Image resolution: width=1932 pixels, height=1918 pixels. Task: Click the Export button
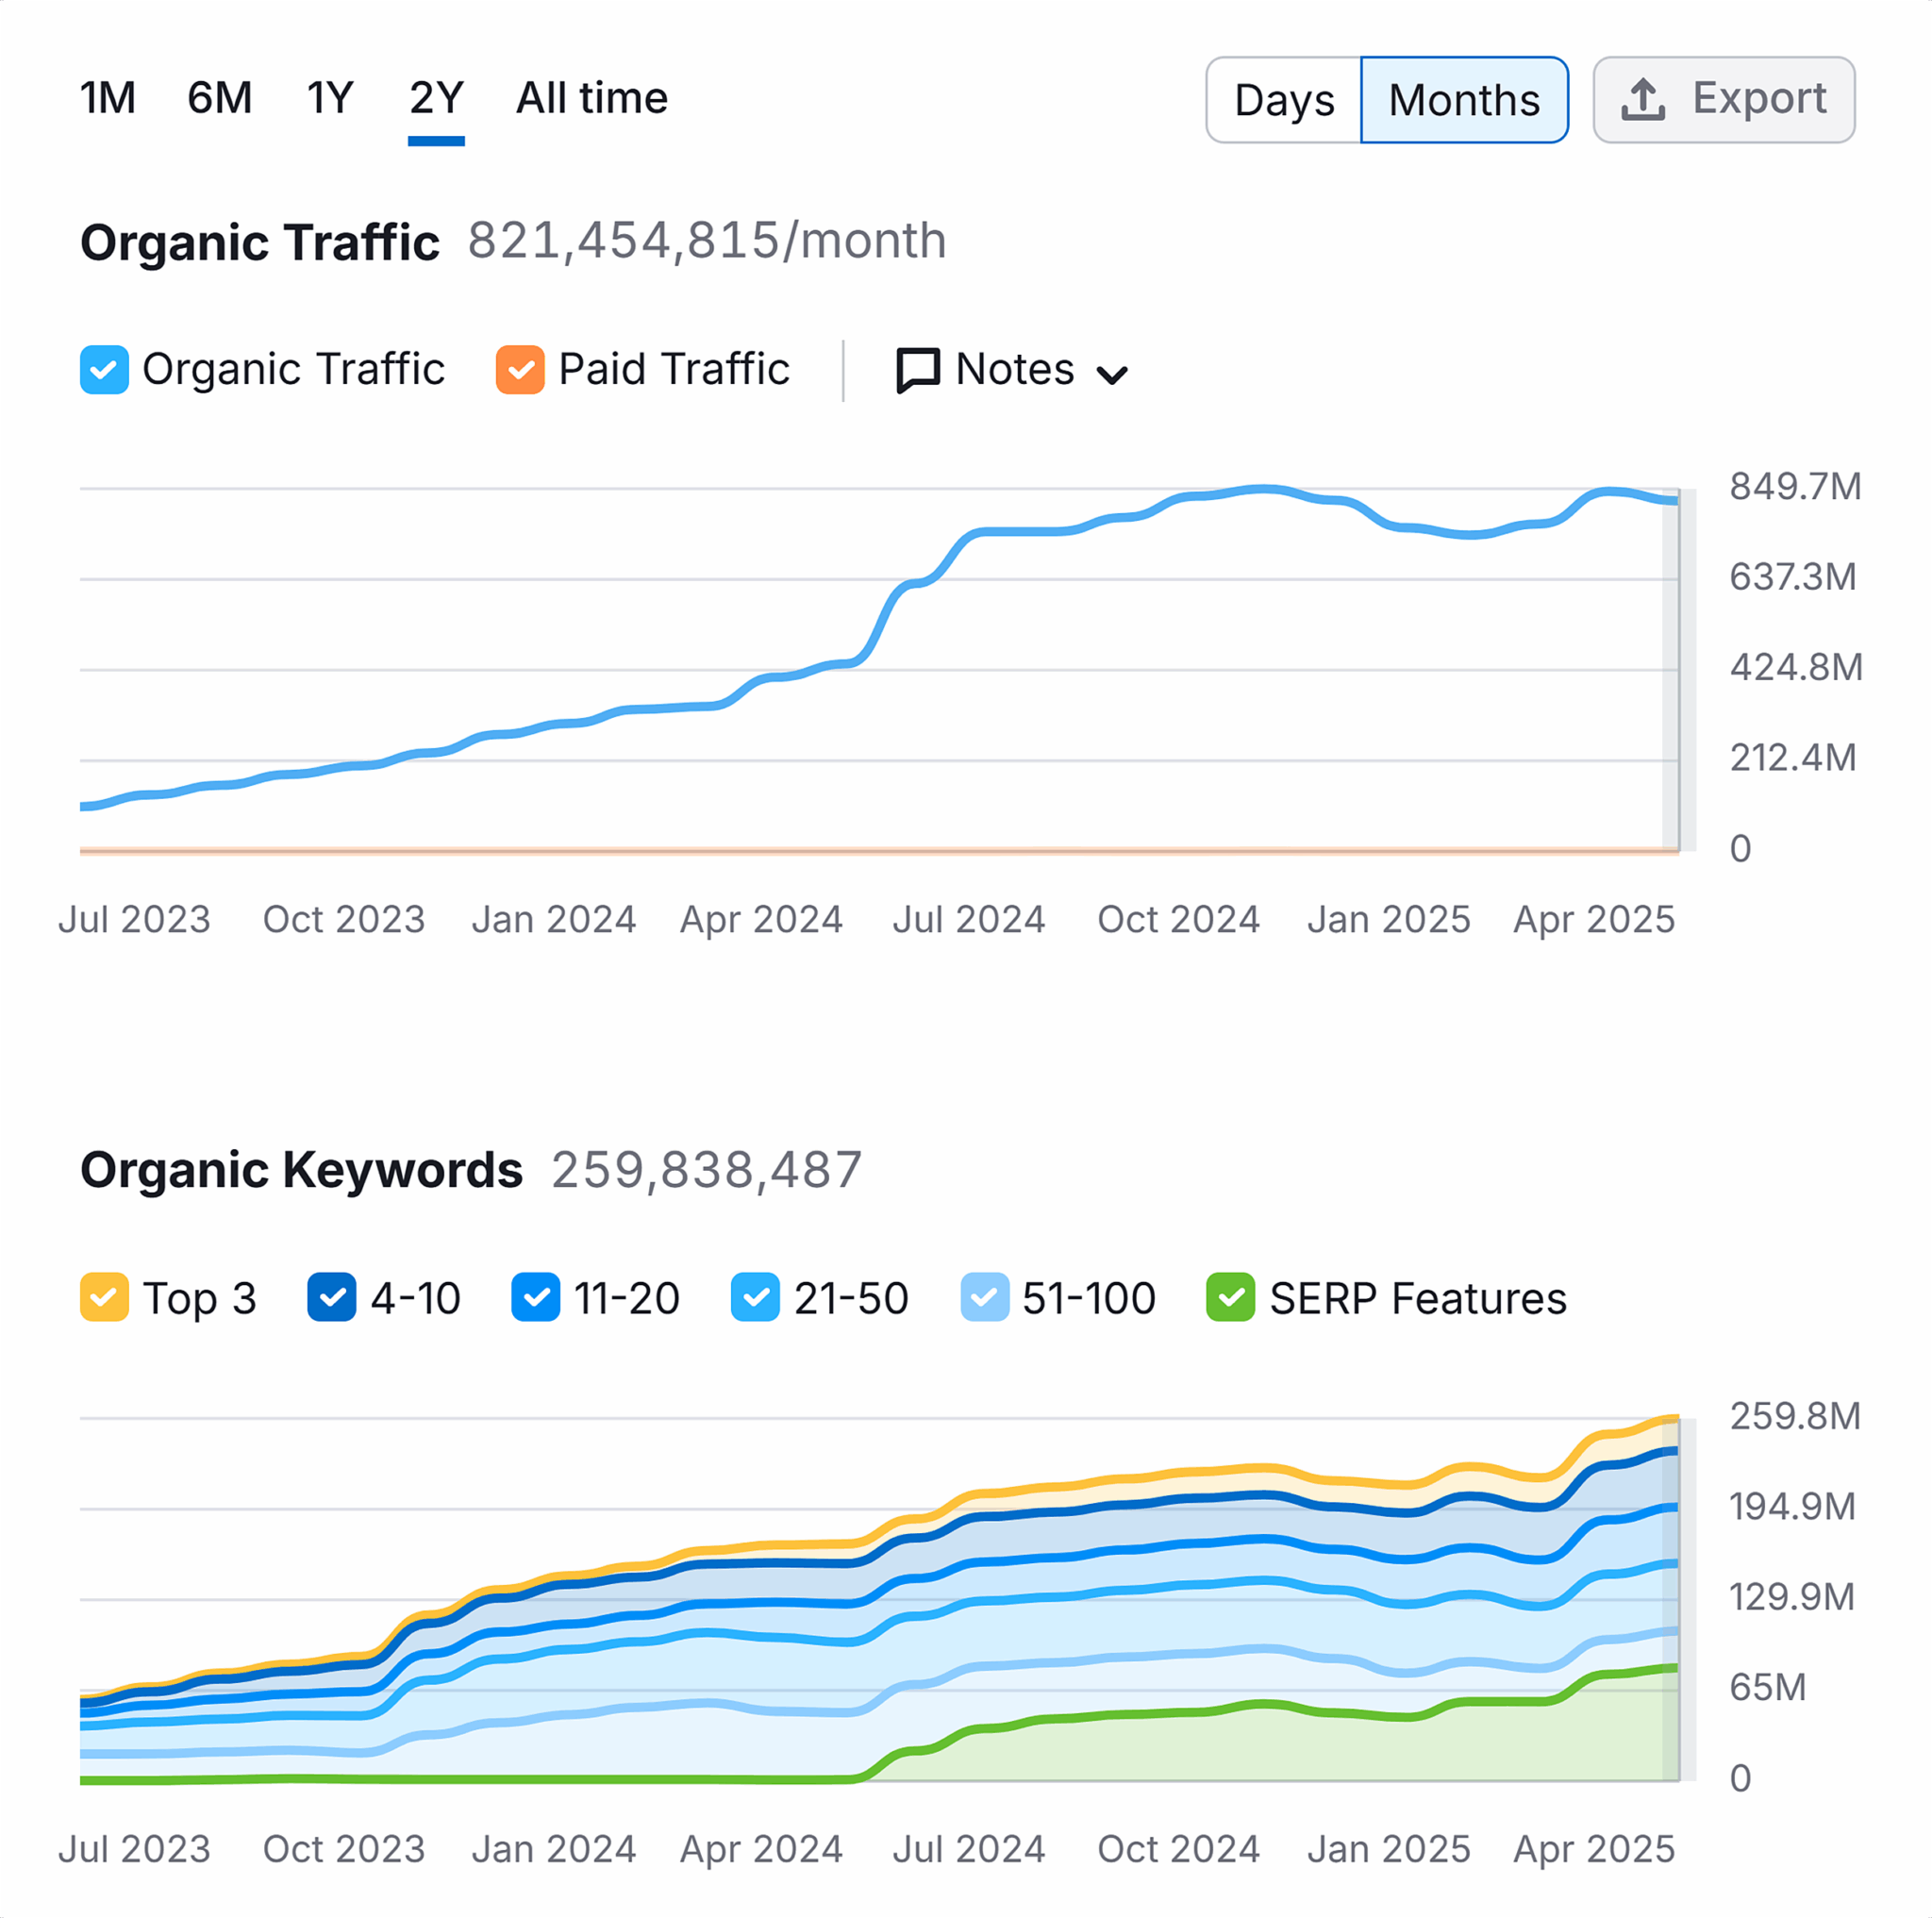pyautogui.click(x=1724, y=99)
